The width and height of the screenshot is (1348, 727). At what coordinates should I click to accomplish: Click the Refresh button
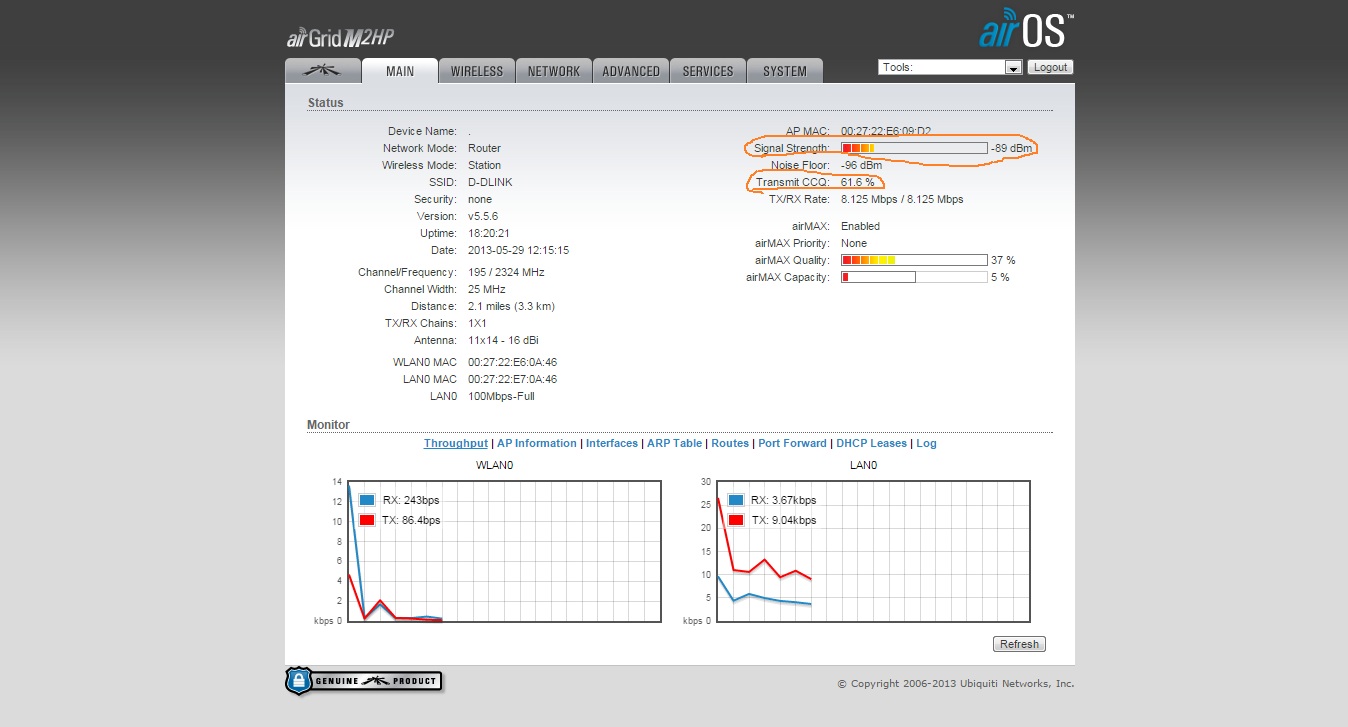(1019, 644)
